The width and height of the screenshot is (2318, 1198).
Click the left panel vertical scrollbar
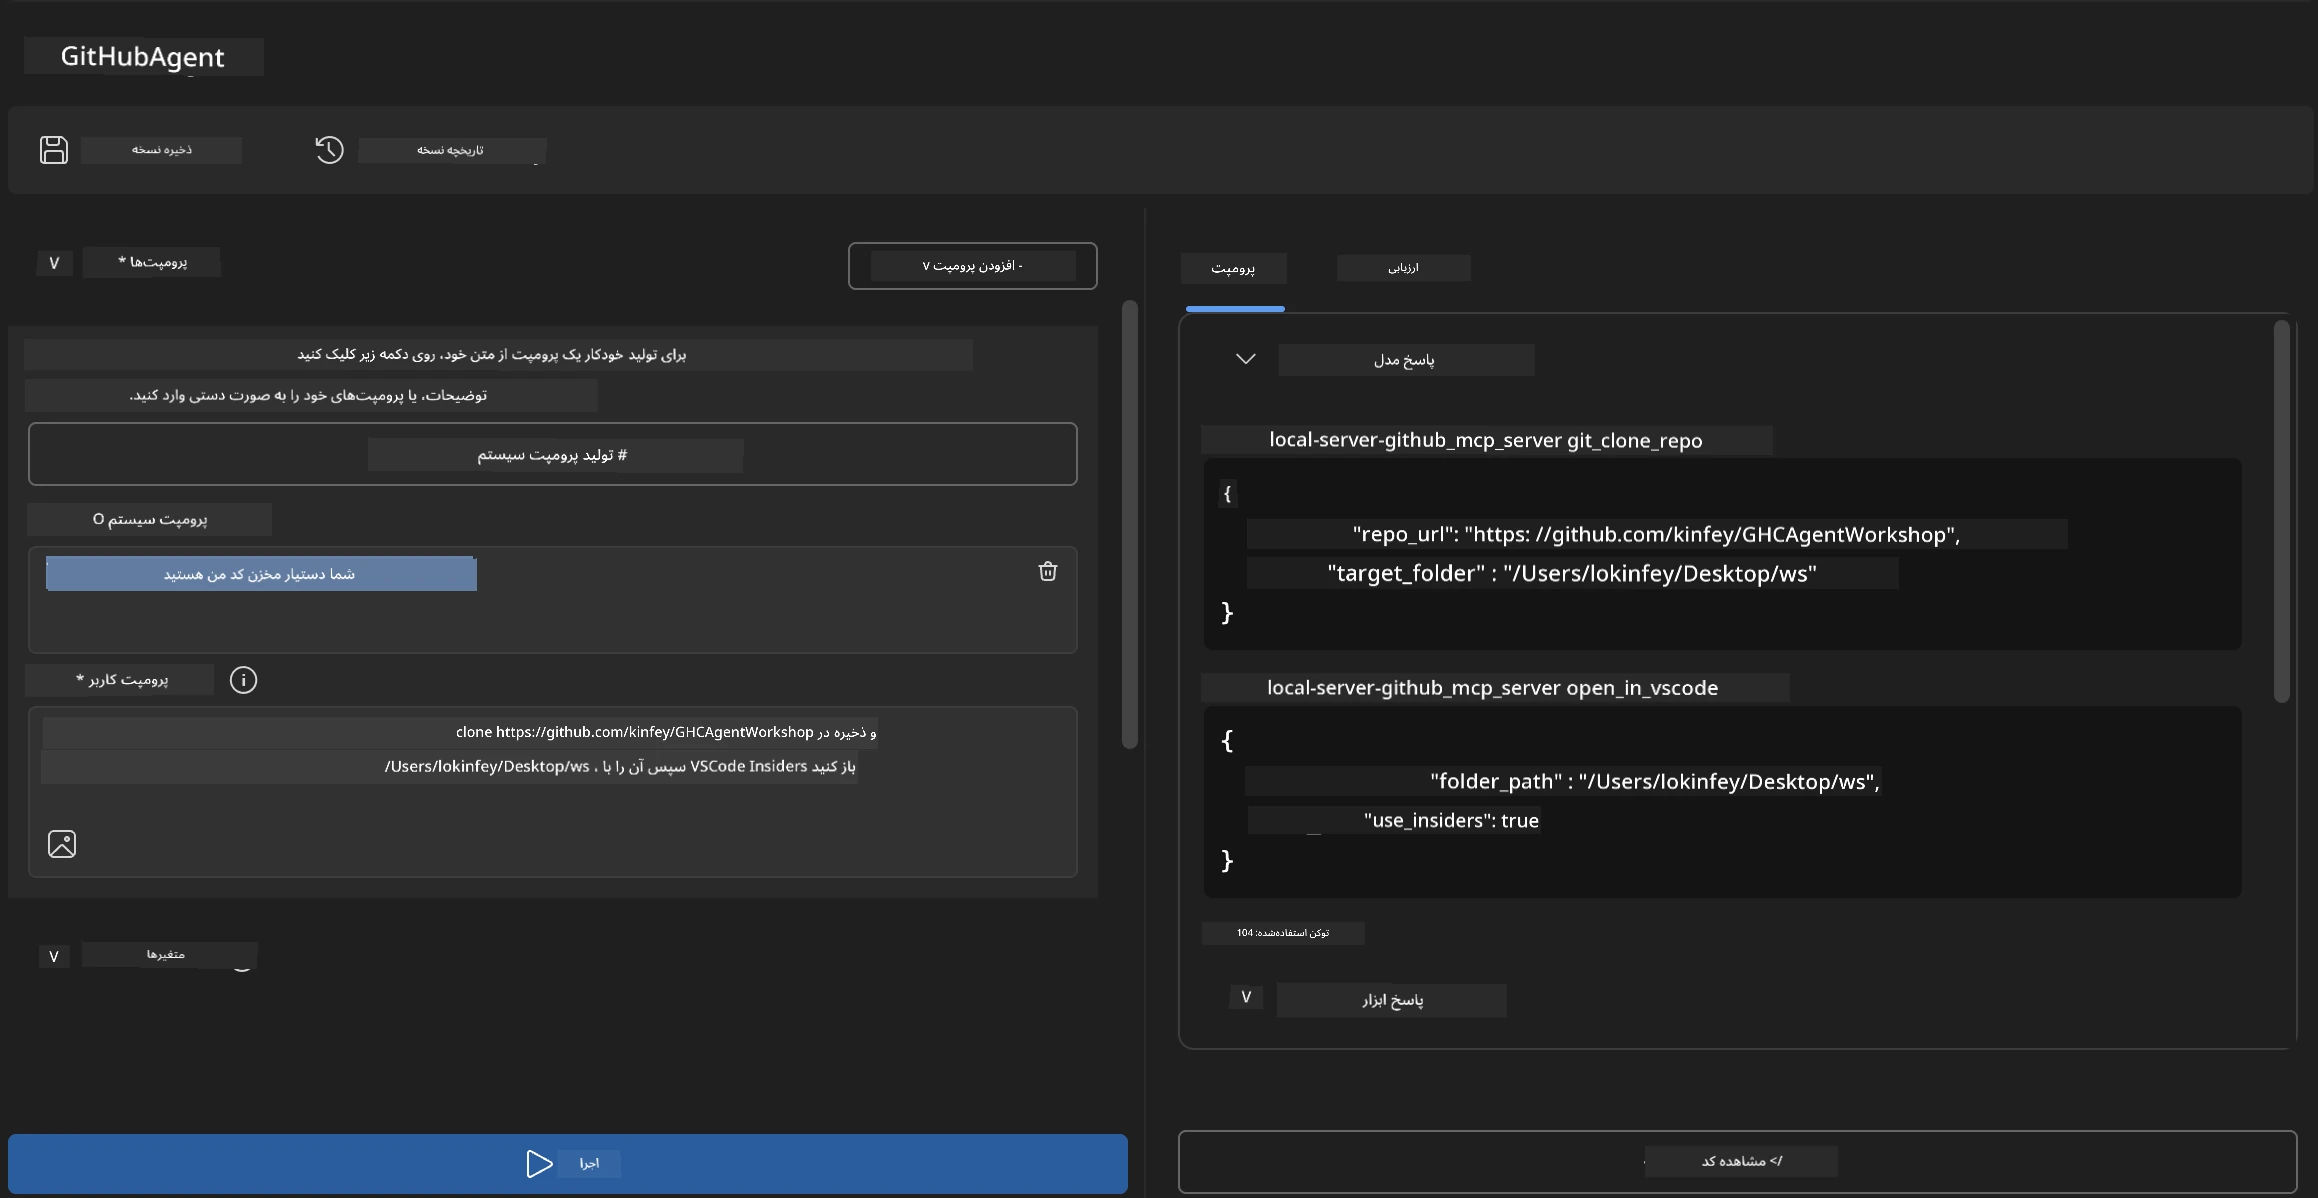pos(1129,524)
